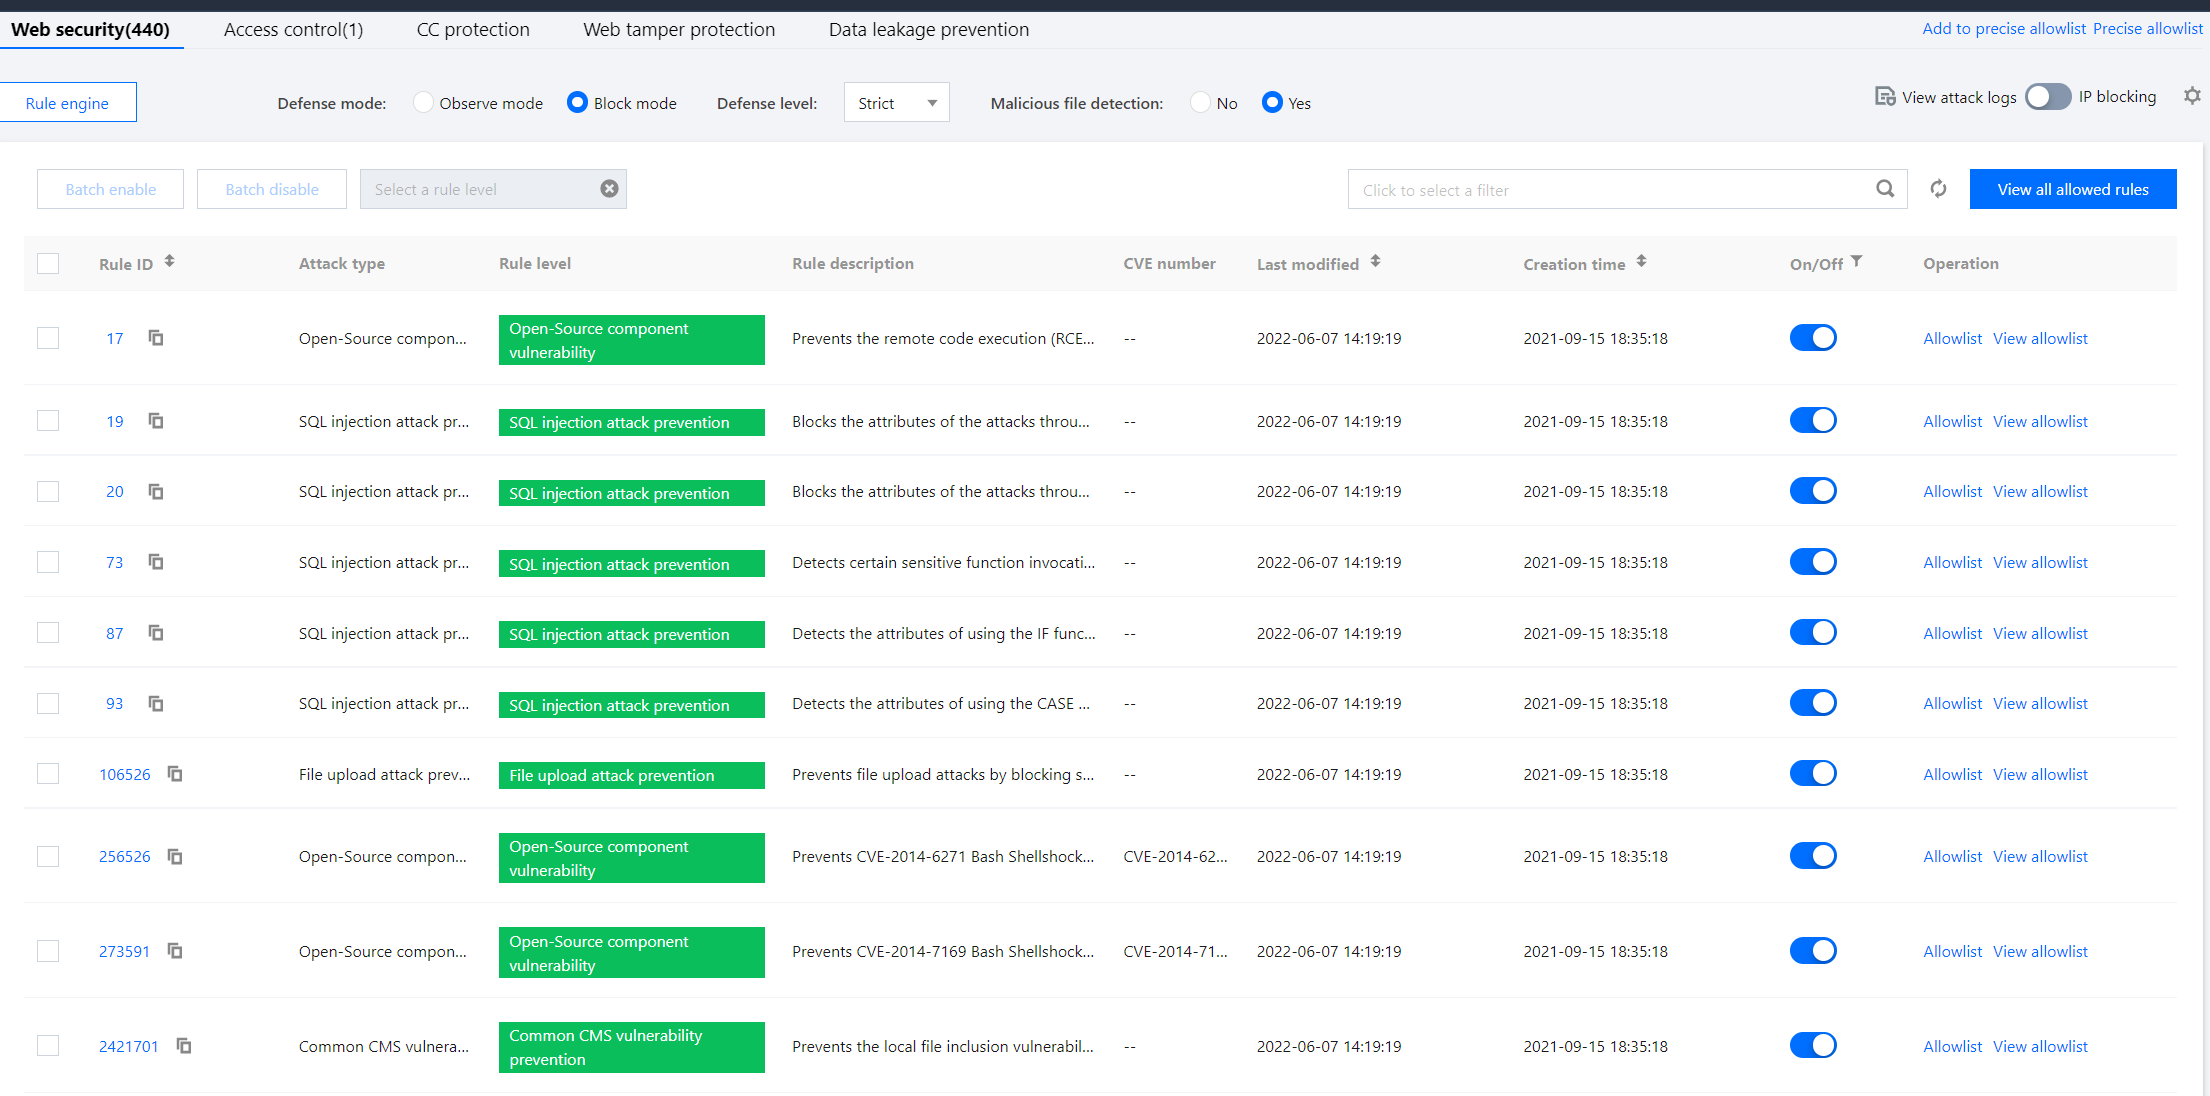Clear the rule level selector with X icon

(609, 189)
